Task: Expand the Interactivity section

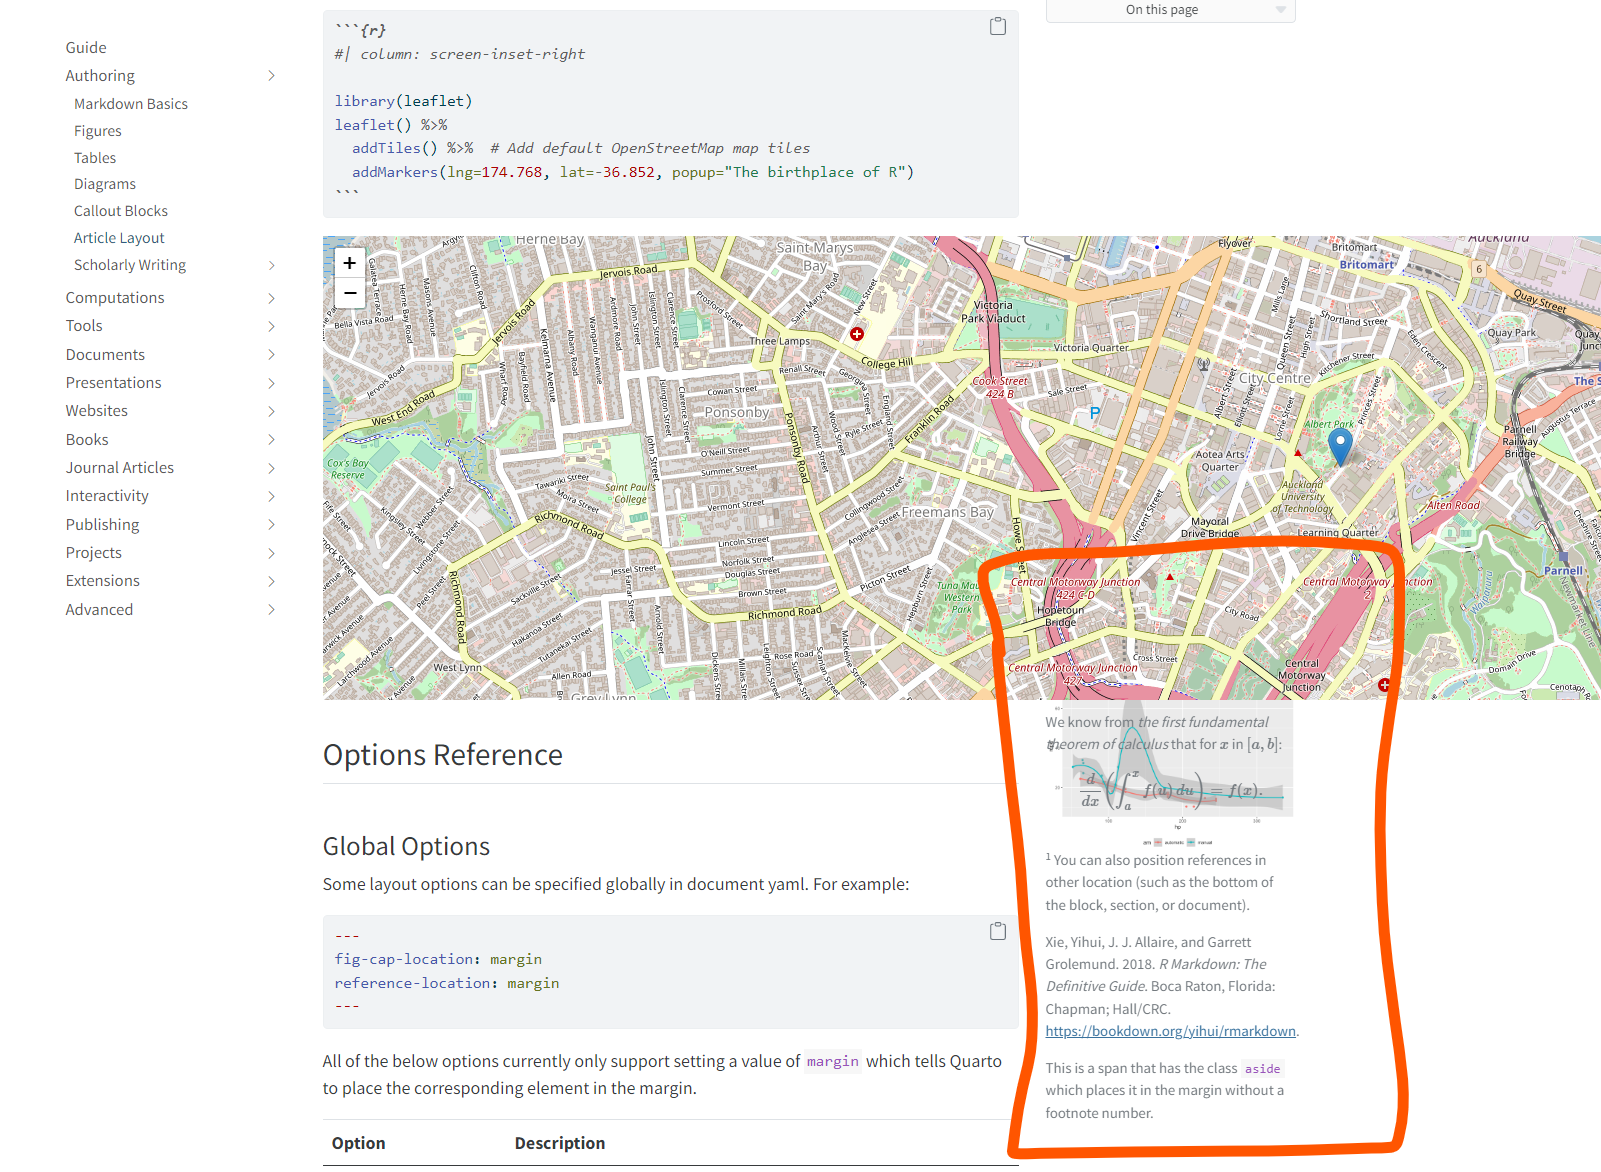Action: tap(271, 495)
